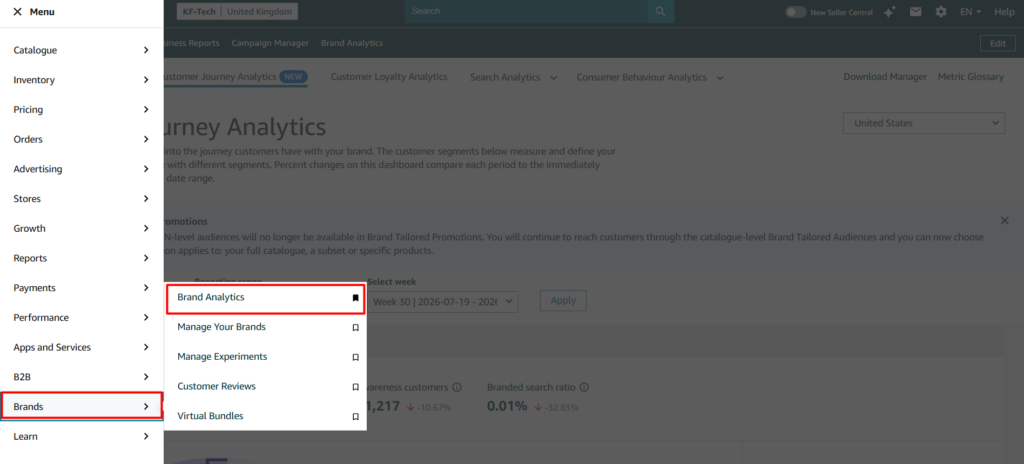Open the United States marketplace dropdown
The width and height of the screenshot is (1024, 464).
point(923,123)
